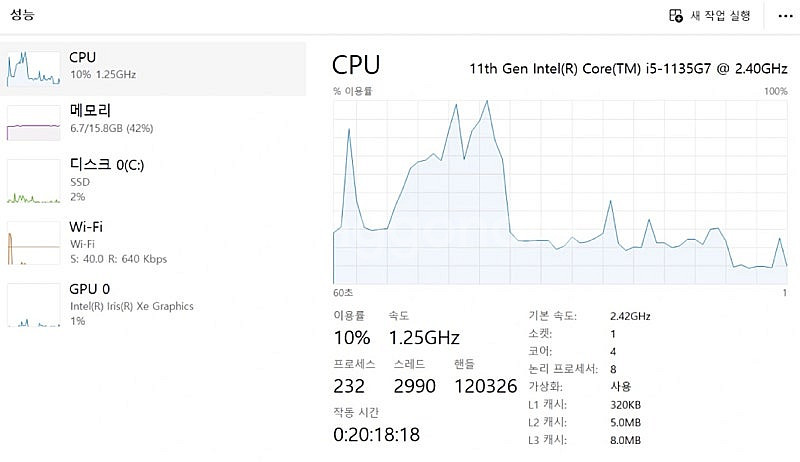Click the run new task icon
This screenshot has height=462, width=800.
(676, 16)
